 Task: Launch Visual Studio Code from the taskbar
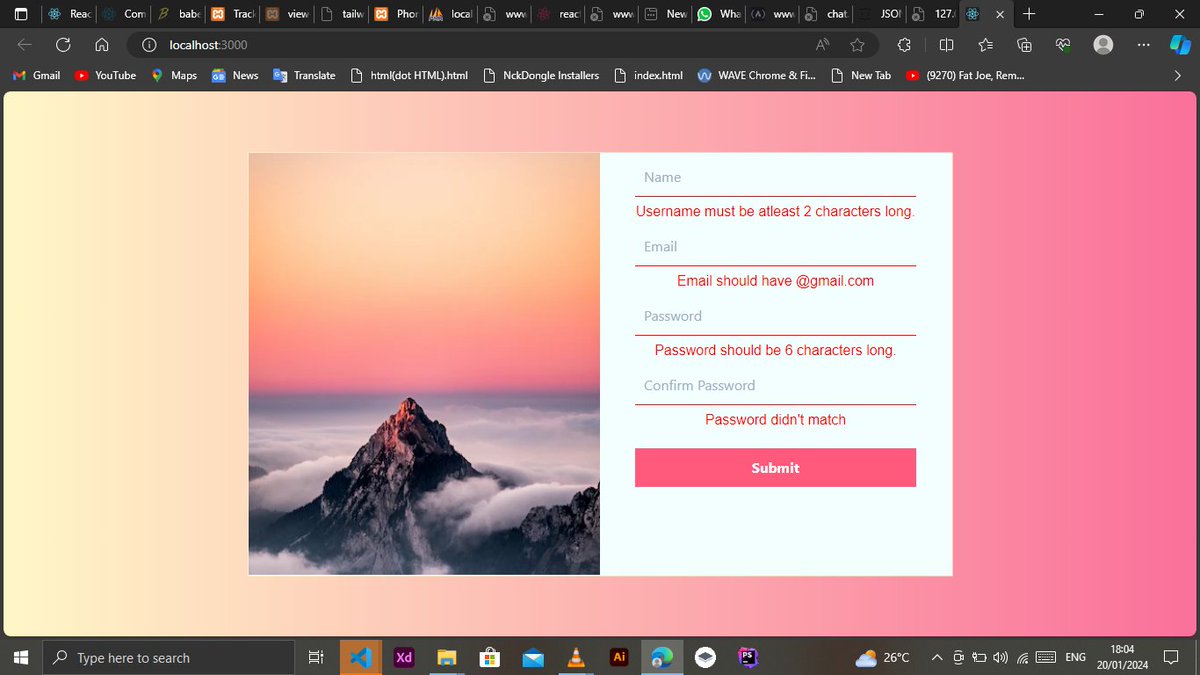tap(360, 657)
